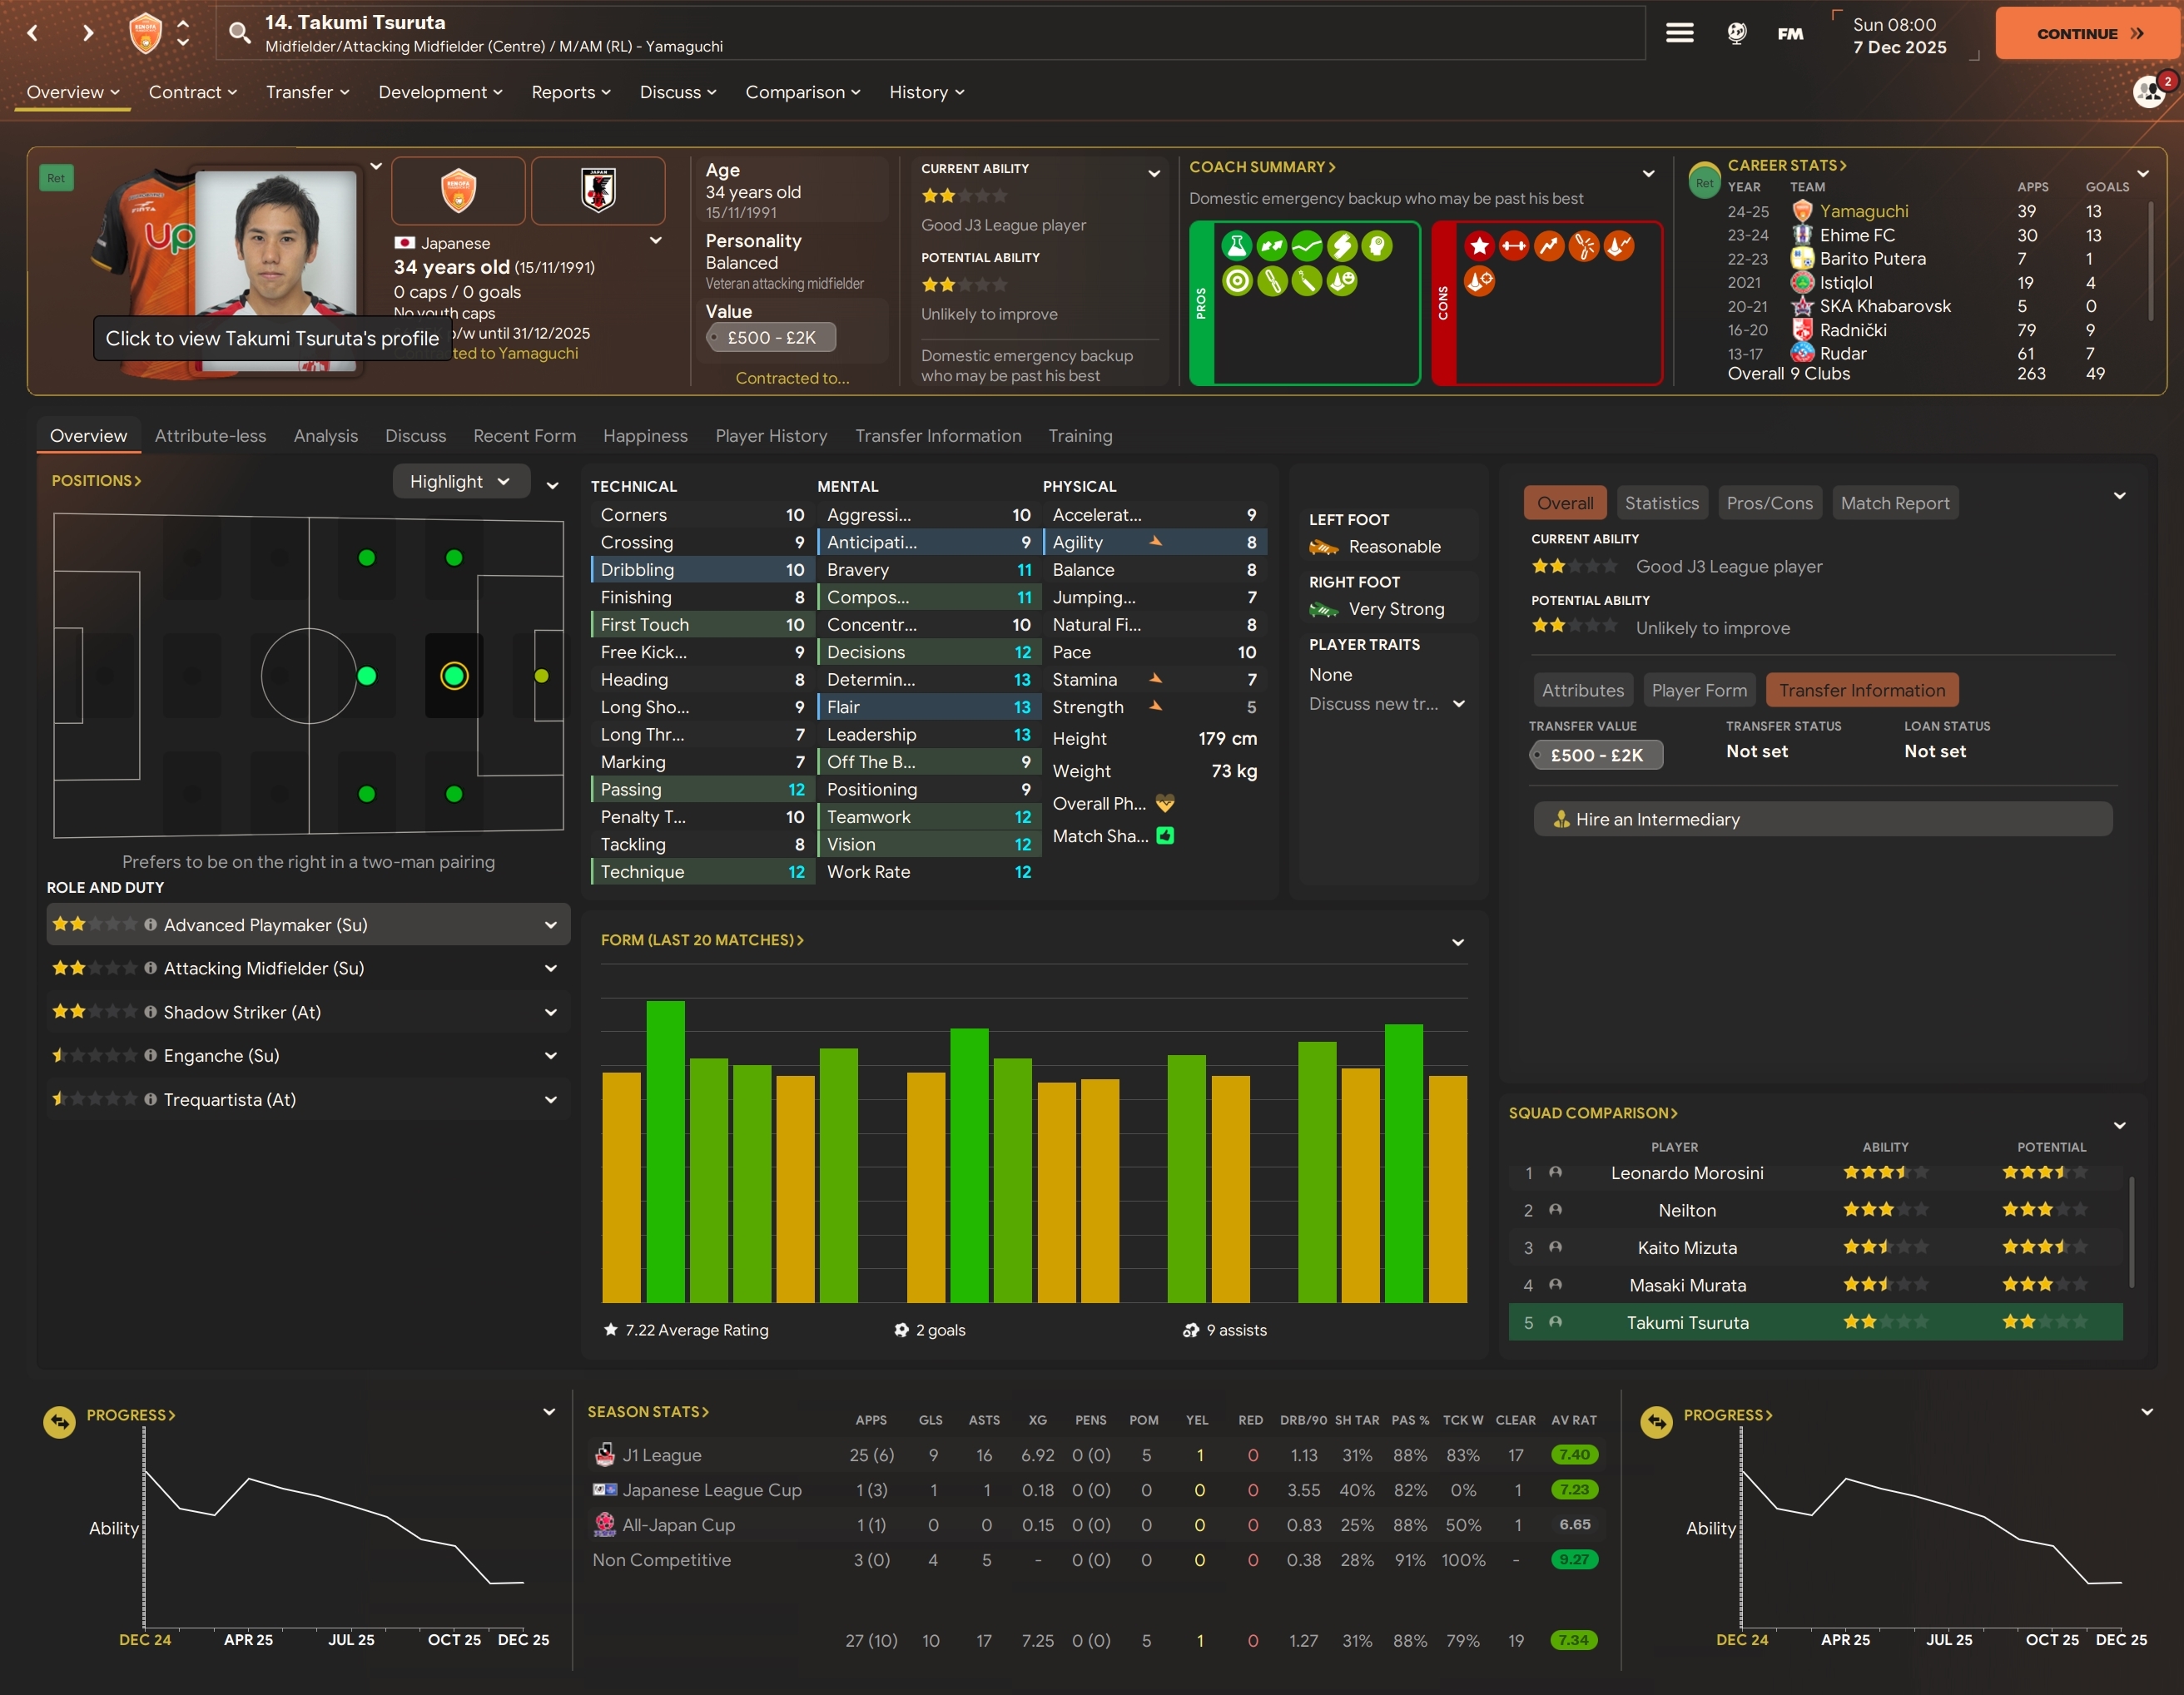The height and width of the screenshot is (1695, 2184).
Task: Click the Yamaguchi club badge thumbnail
Action: (x=458, y=190)
